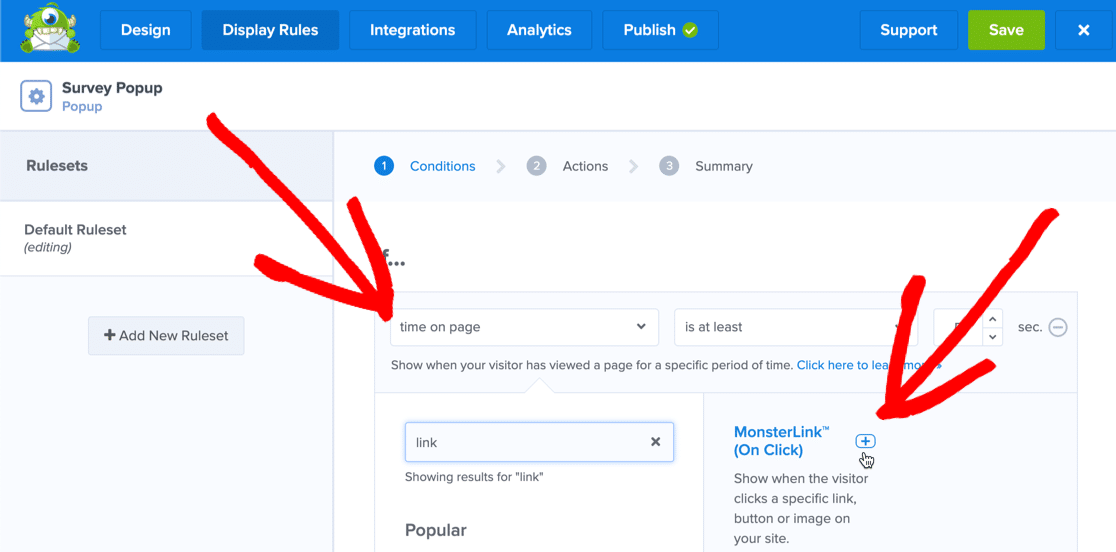Click the Survey Popup campaign name
Image resolution: width=1116 pixels, height=552 pixels.
[x=112, y=88]
